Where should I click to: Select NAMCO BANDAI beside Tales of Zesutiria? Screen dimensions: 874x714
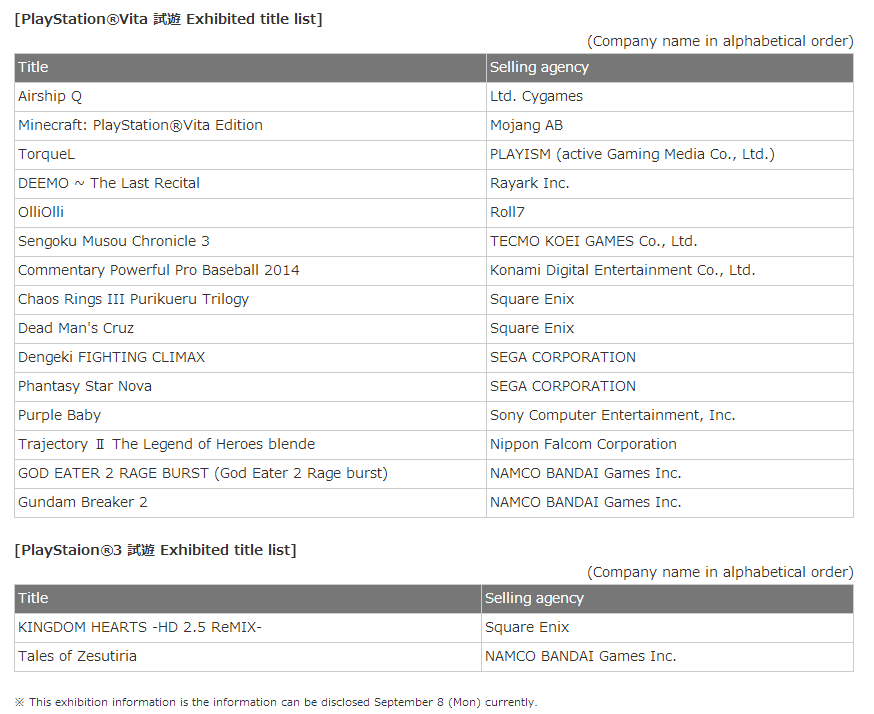click(668, 657)
